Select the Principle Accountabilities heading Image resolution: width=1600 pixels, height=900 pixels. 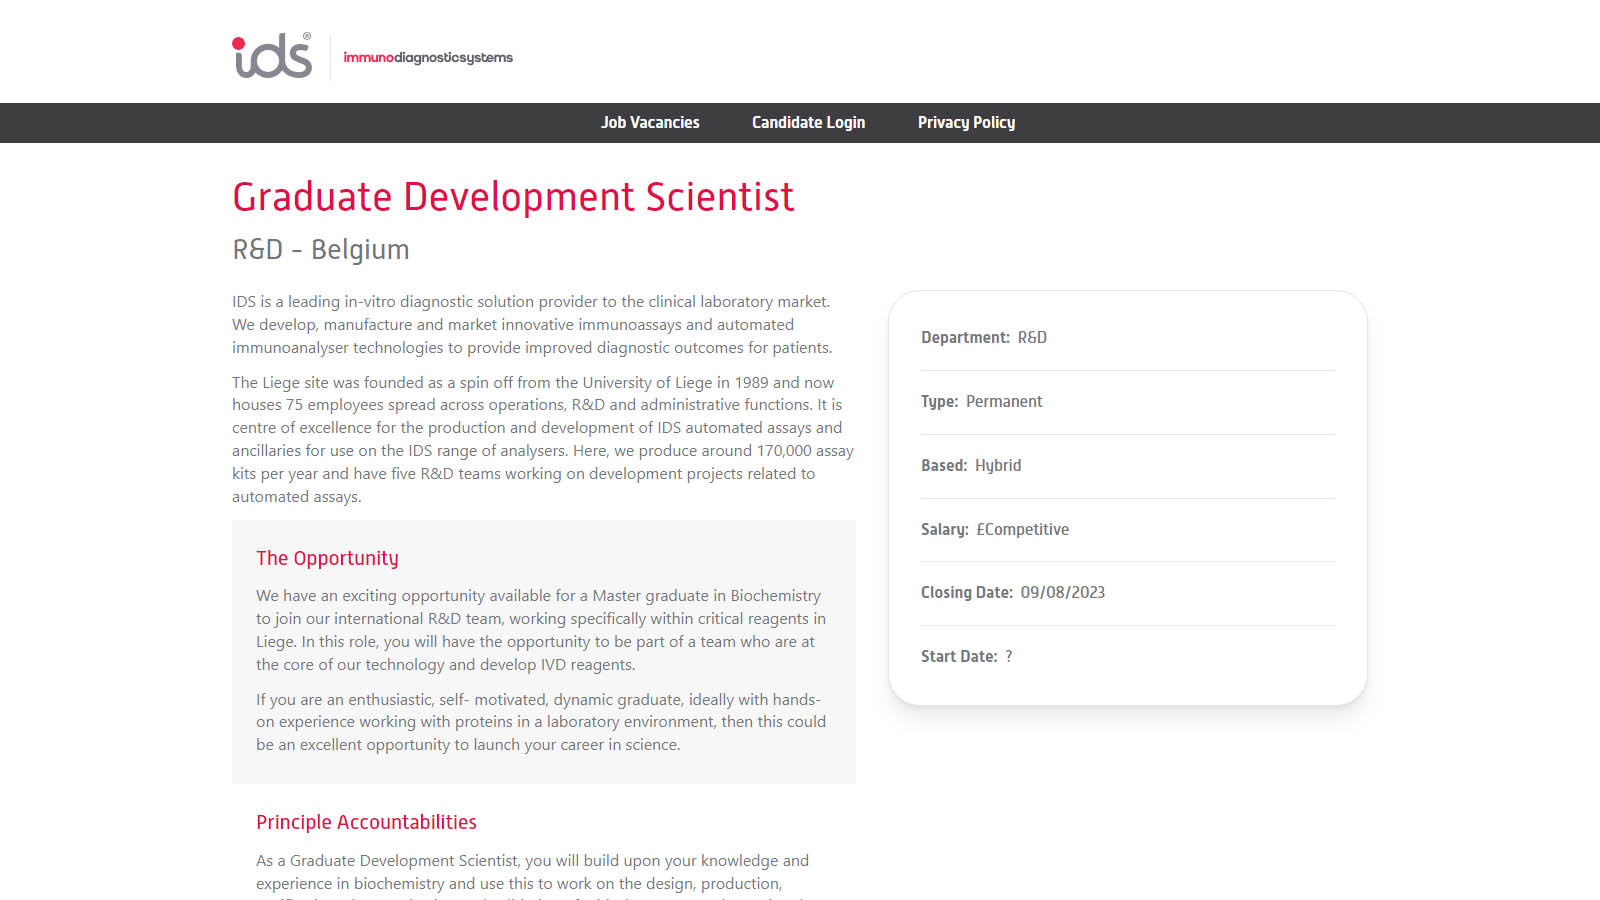coord(366,822)
